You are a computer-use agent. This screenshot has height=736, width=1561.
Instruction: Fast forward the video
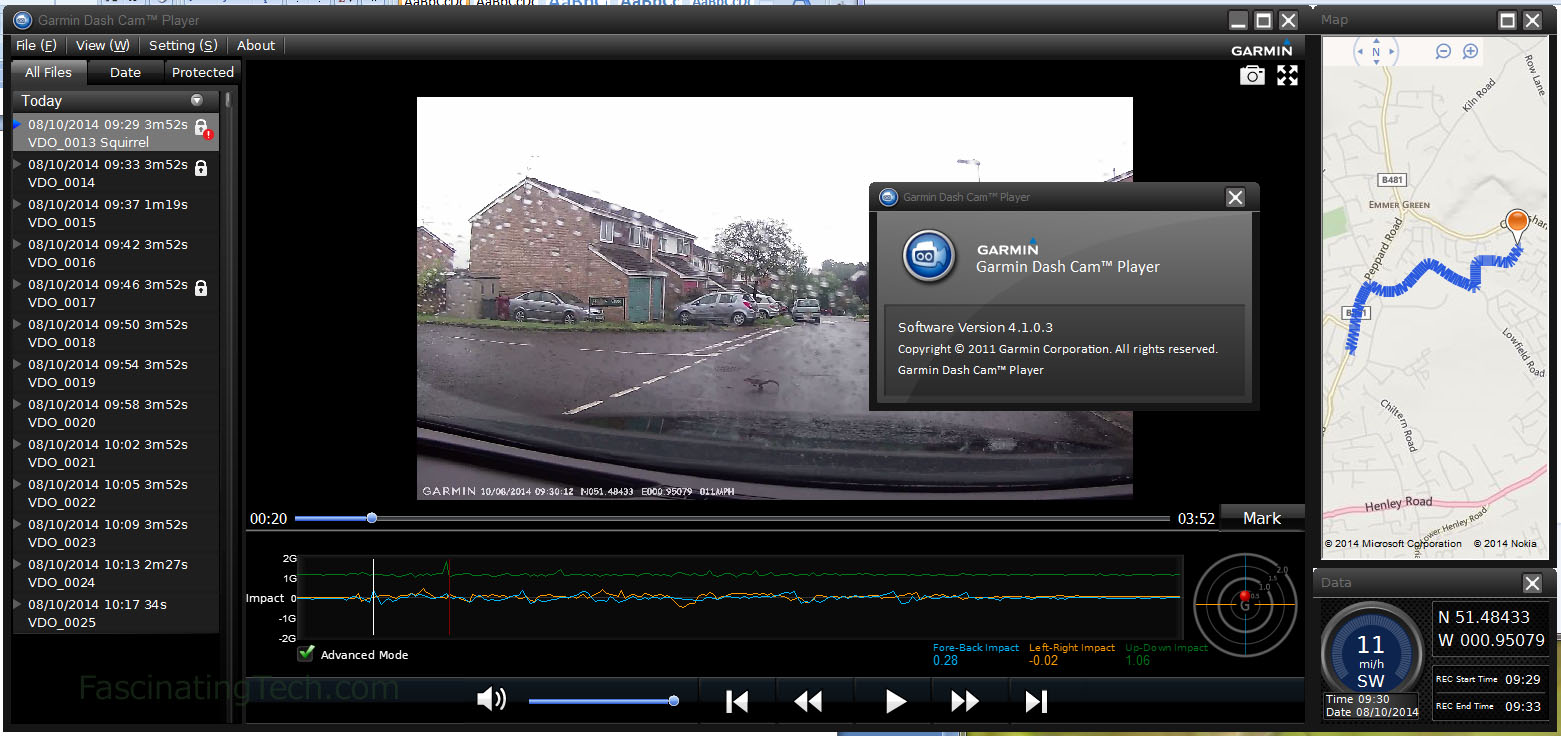(965, 702)
